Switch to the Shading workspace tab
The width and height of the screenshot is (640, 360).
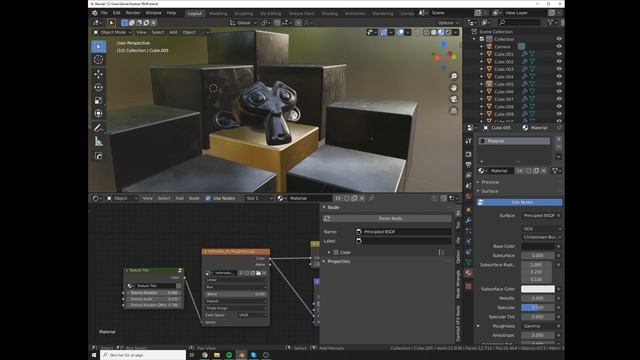coord(330,13)
